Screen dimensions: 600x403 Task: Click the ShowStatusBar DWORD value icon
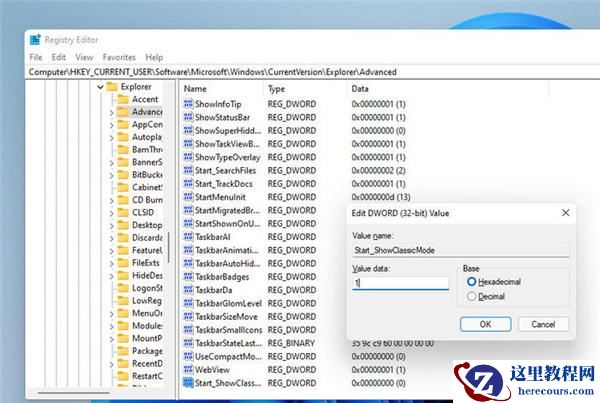point(188,117)
